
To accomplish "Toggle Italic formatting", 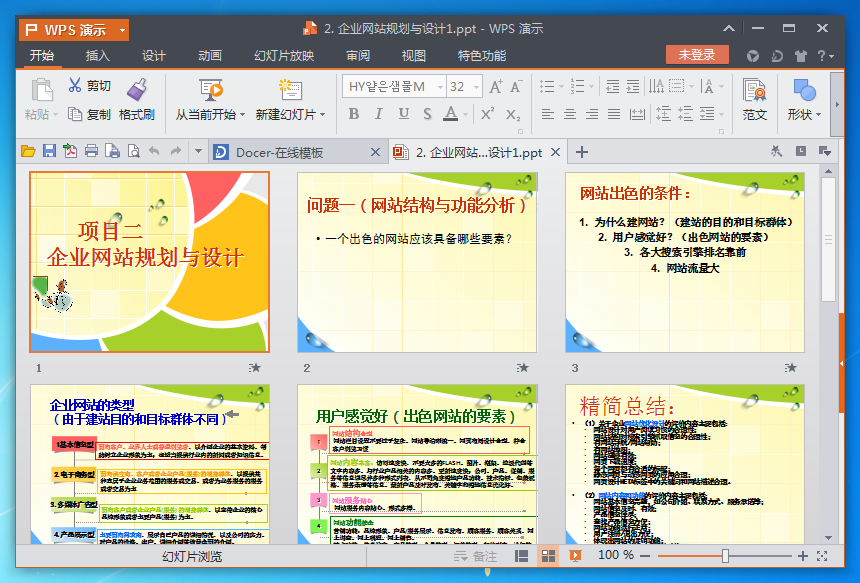I will (378, 114).
